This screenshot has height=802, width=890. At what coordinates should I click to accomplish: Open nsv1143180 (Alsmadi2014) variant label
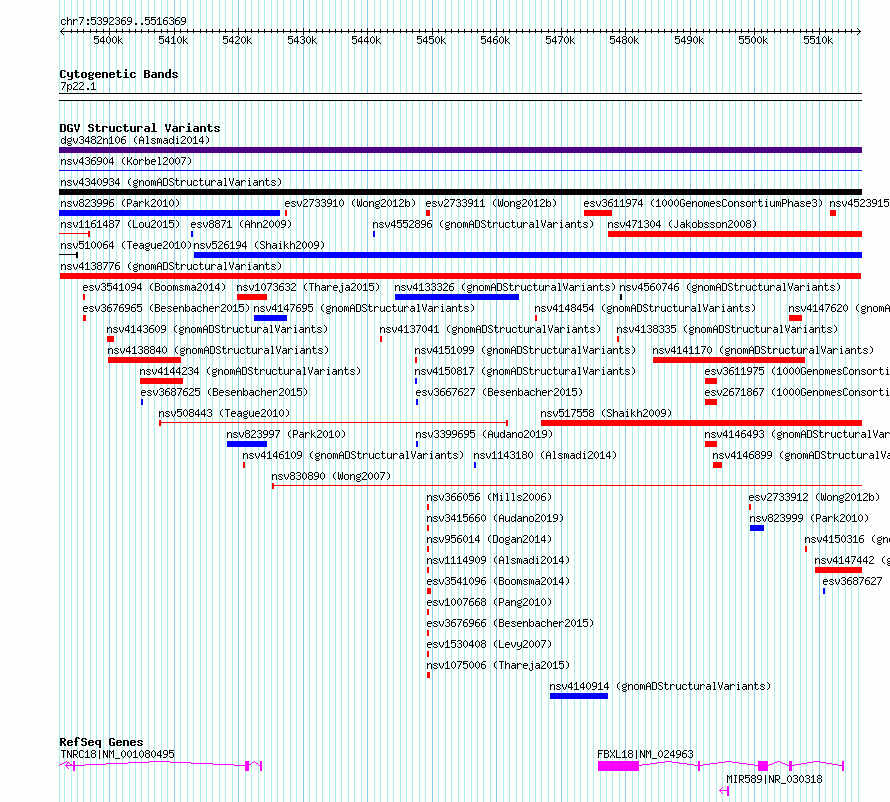(x=545, y=455)
